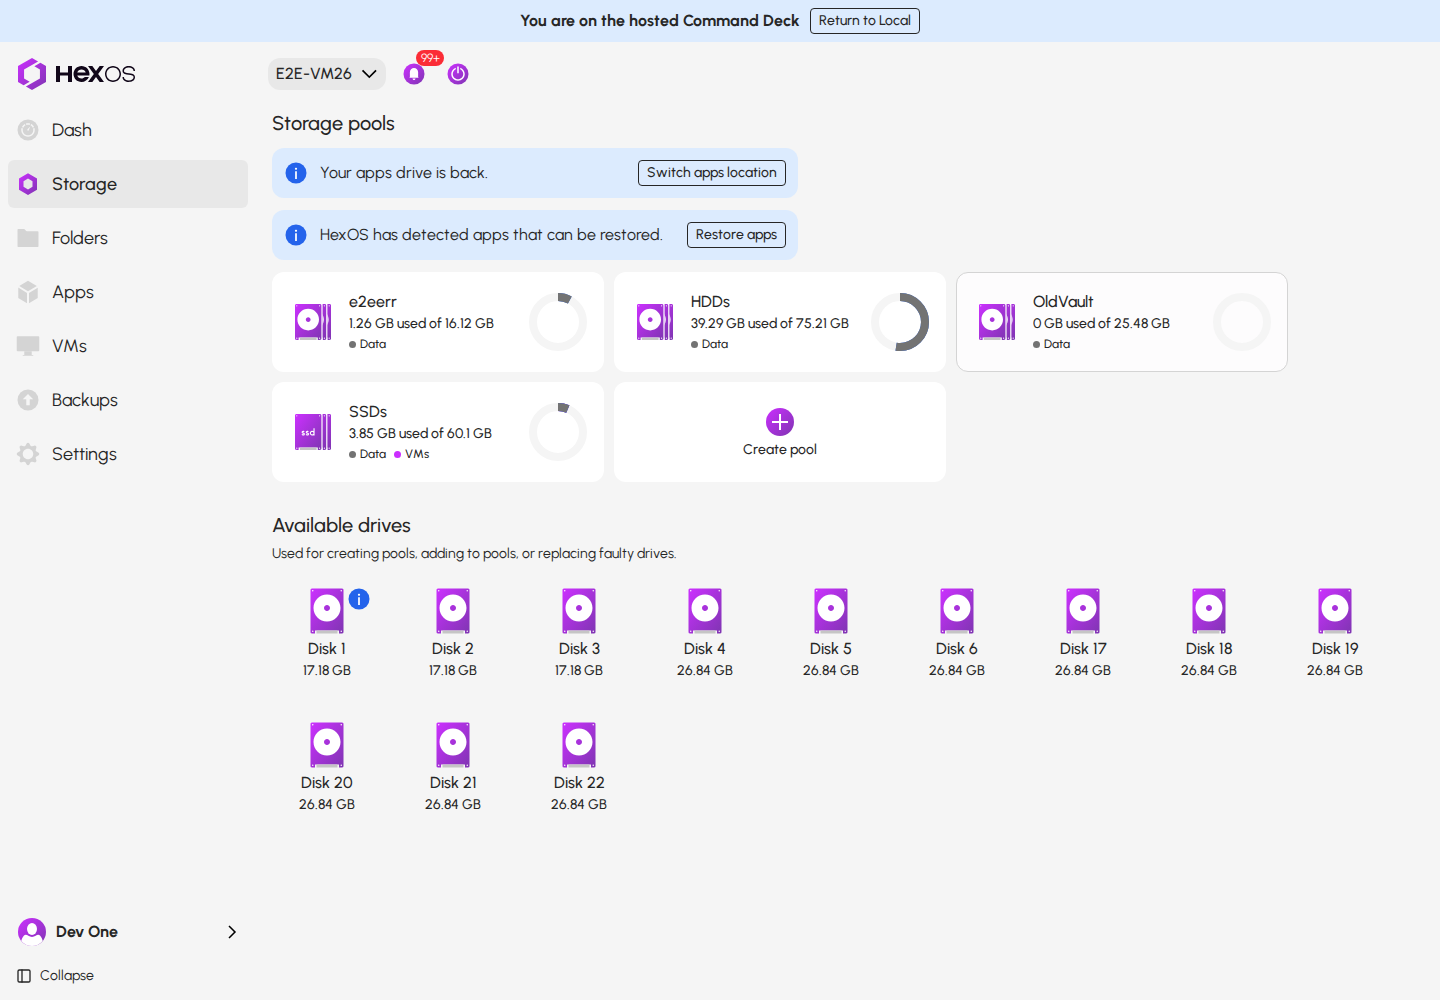Choose the Disk 4 drive icon
The height and width of the screenshot is (1000, 1440).
pos(705,611)
